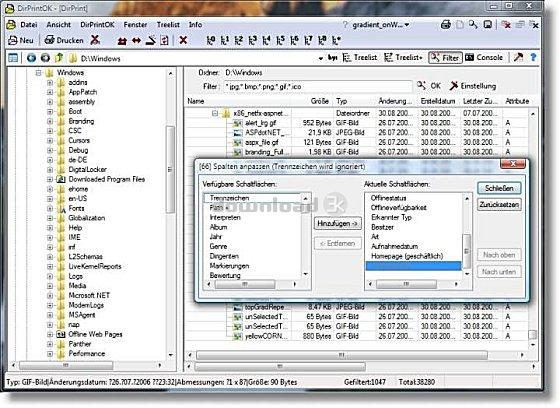Click the back navigation arrow icon
This screenshot has width=560, height=408.
(31, 58)
